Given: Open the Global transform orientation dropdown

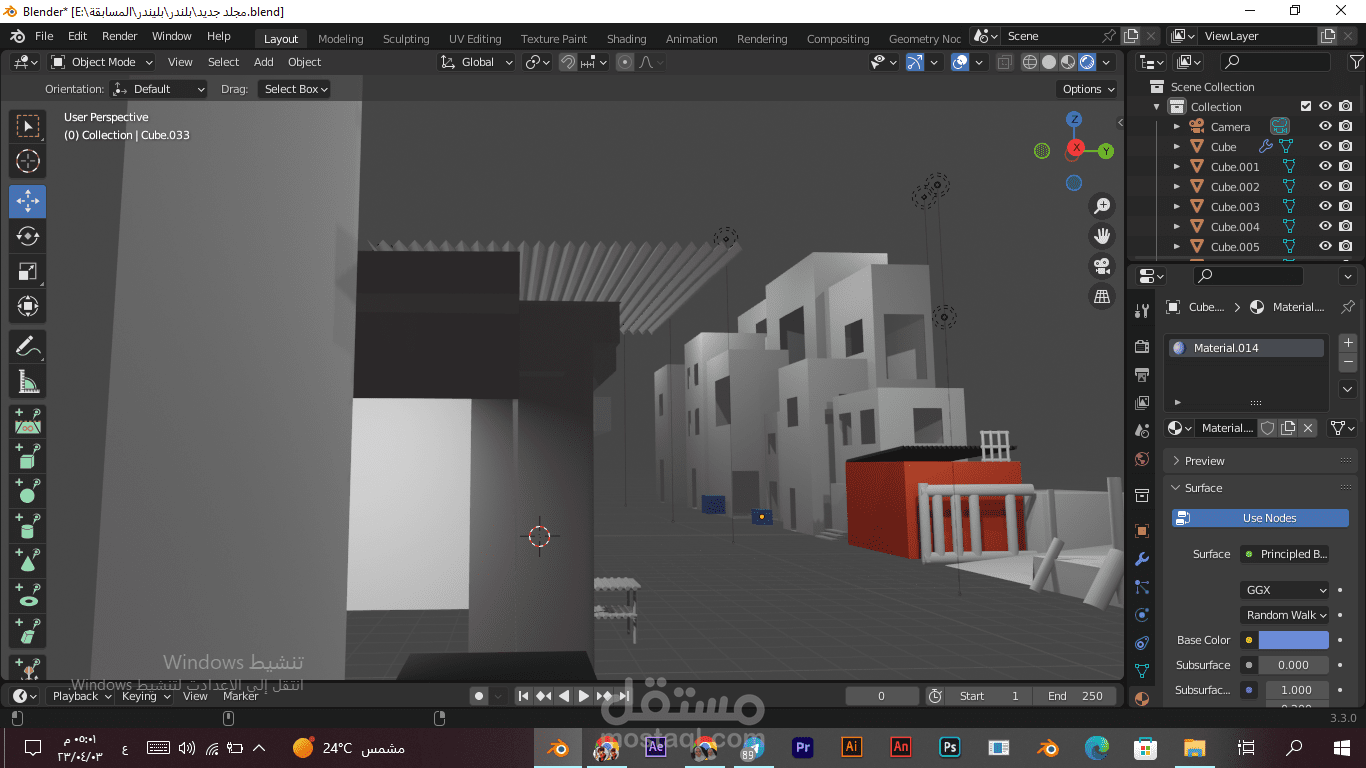Looking at the screenshot, I should (476, 62).
